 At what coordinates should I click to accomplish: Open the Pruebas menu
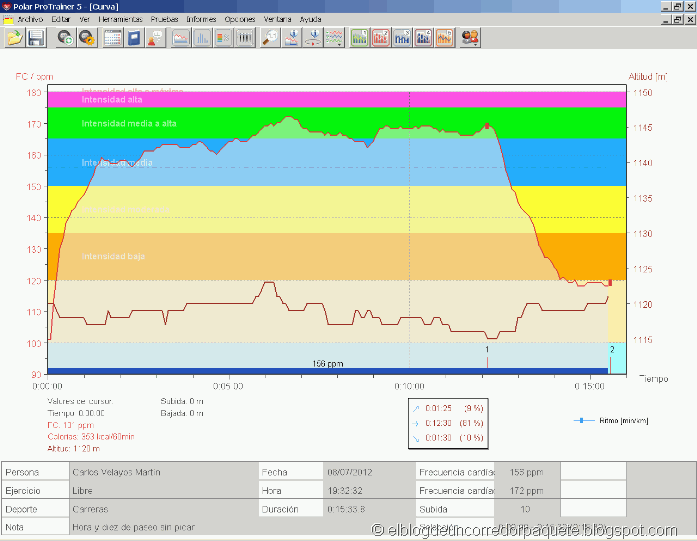164,19
